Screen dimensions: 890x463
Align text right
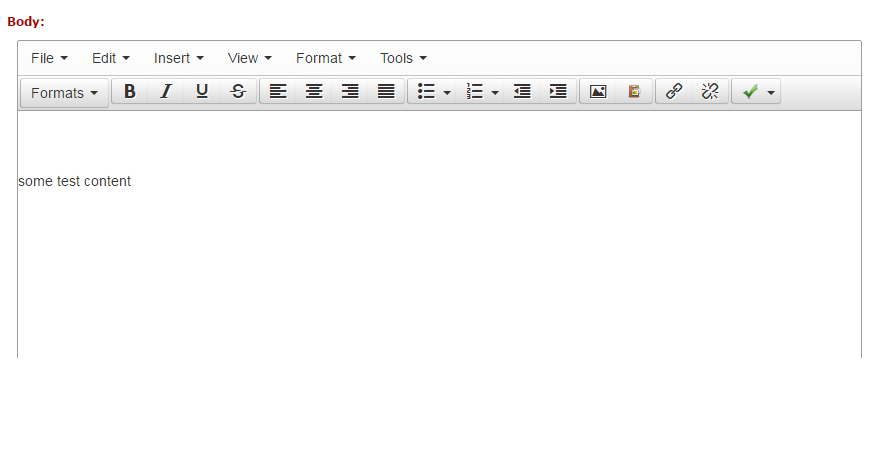[x=350, y=91]
